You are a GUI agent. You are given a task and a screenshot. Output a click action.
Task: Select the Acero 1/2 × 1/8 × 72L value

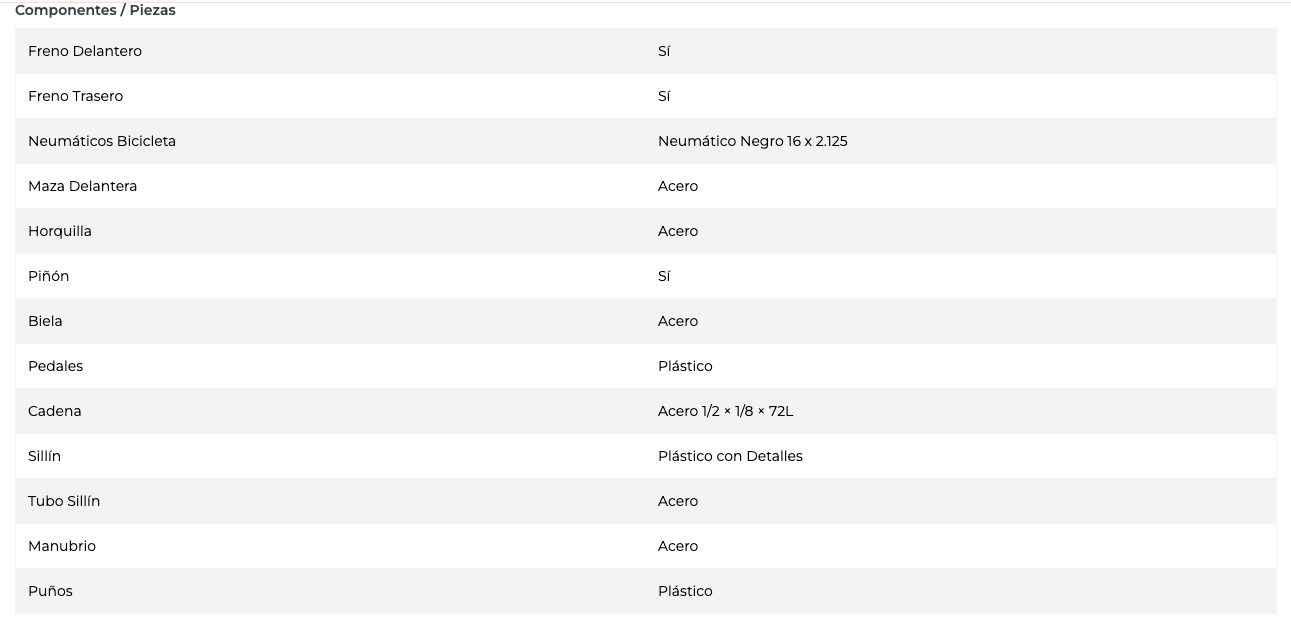[x=725, y=411]
